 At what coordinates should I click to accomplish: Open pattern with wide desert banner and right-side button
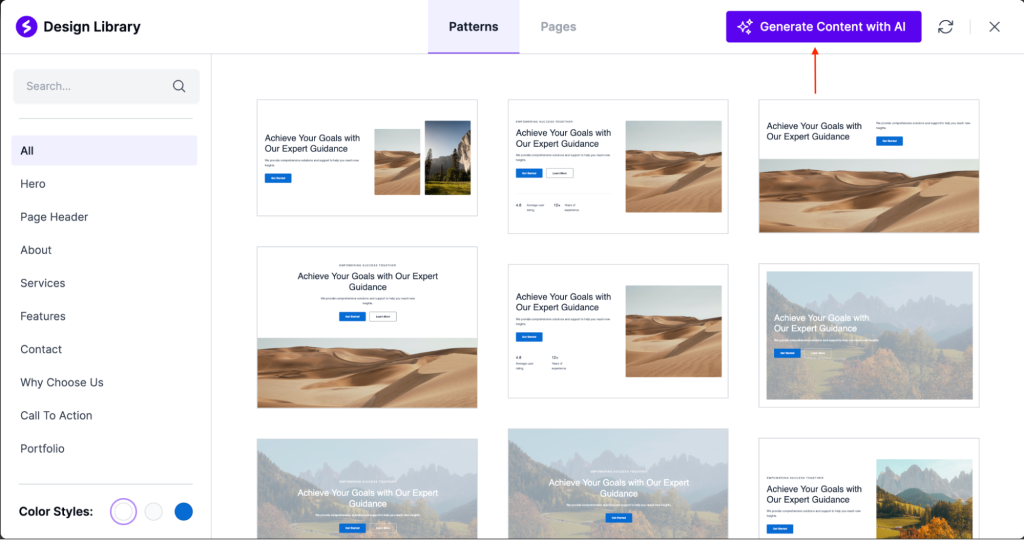click(x=869, y=166)
